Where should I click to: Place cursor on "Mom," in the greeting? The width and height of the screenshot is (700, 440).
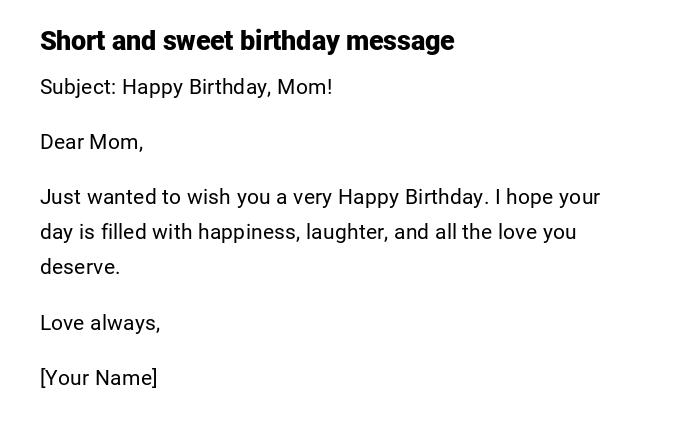[x=117, y=142]
